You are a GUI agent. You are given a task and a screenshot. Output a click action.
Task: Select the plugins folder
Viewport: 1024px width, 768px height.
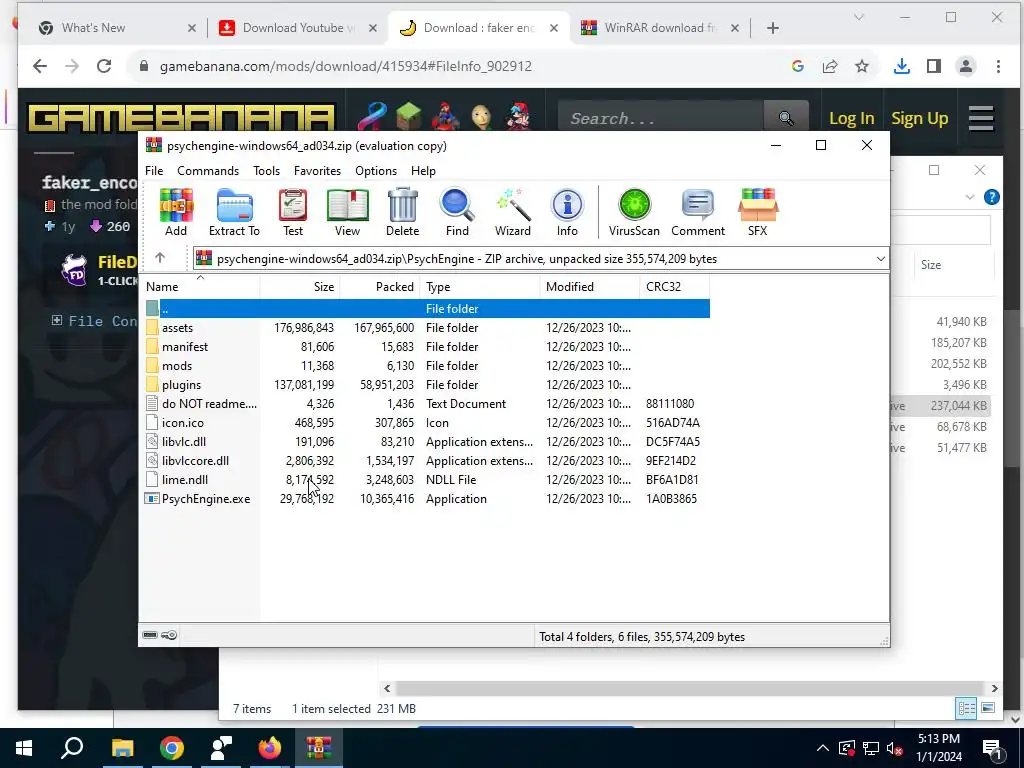[181, 385]
